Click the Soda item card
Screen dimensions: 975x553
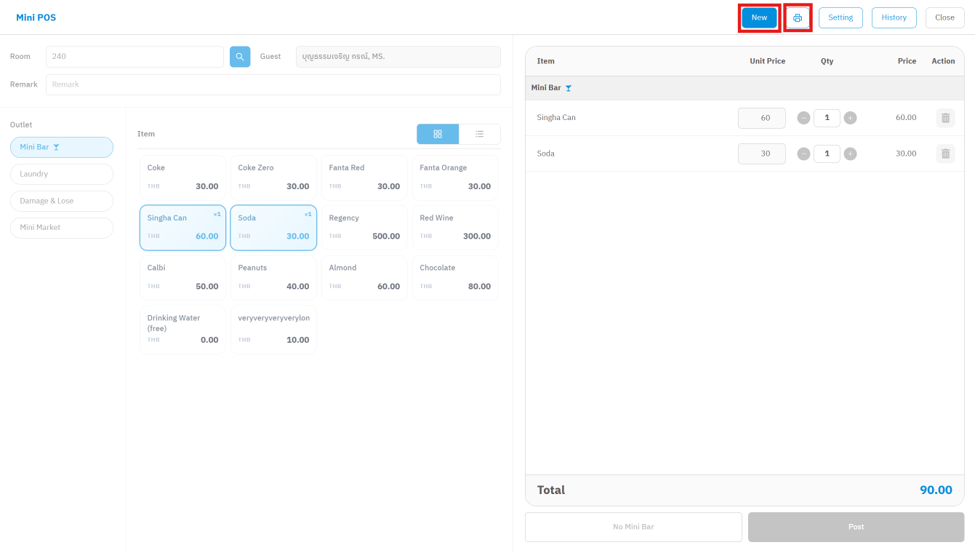[x=274, y=228]
